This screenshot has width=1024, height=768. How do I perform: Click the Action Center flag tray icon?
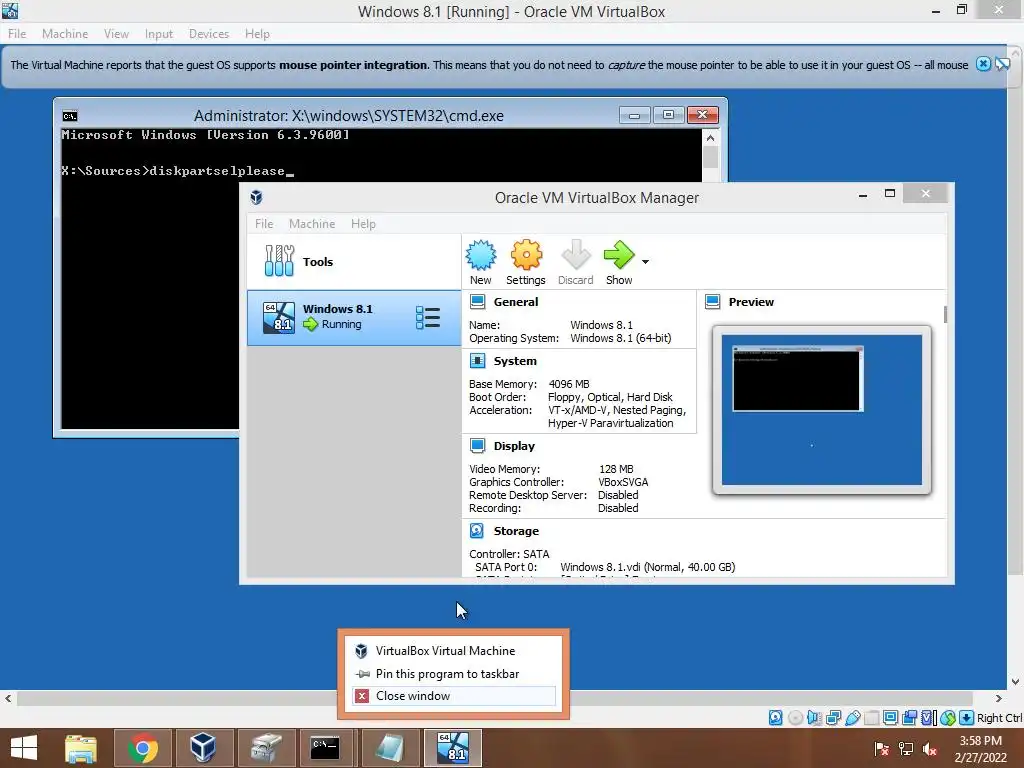pyautogui.click(x=881, y=749)
